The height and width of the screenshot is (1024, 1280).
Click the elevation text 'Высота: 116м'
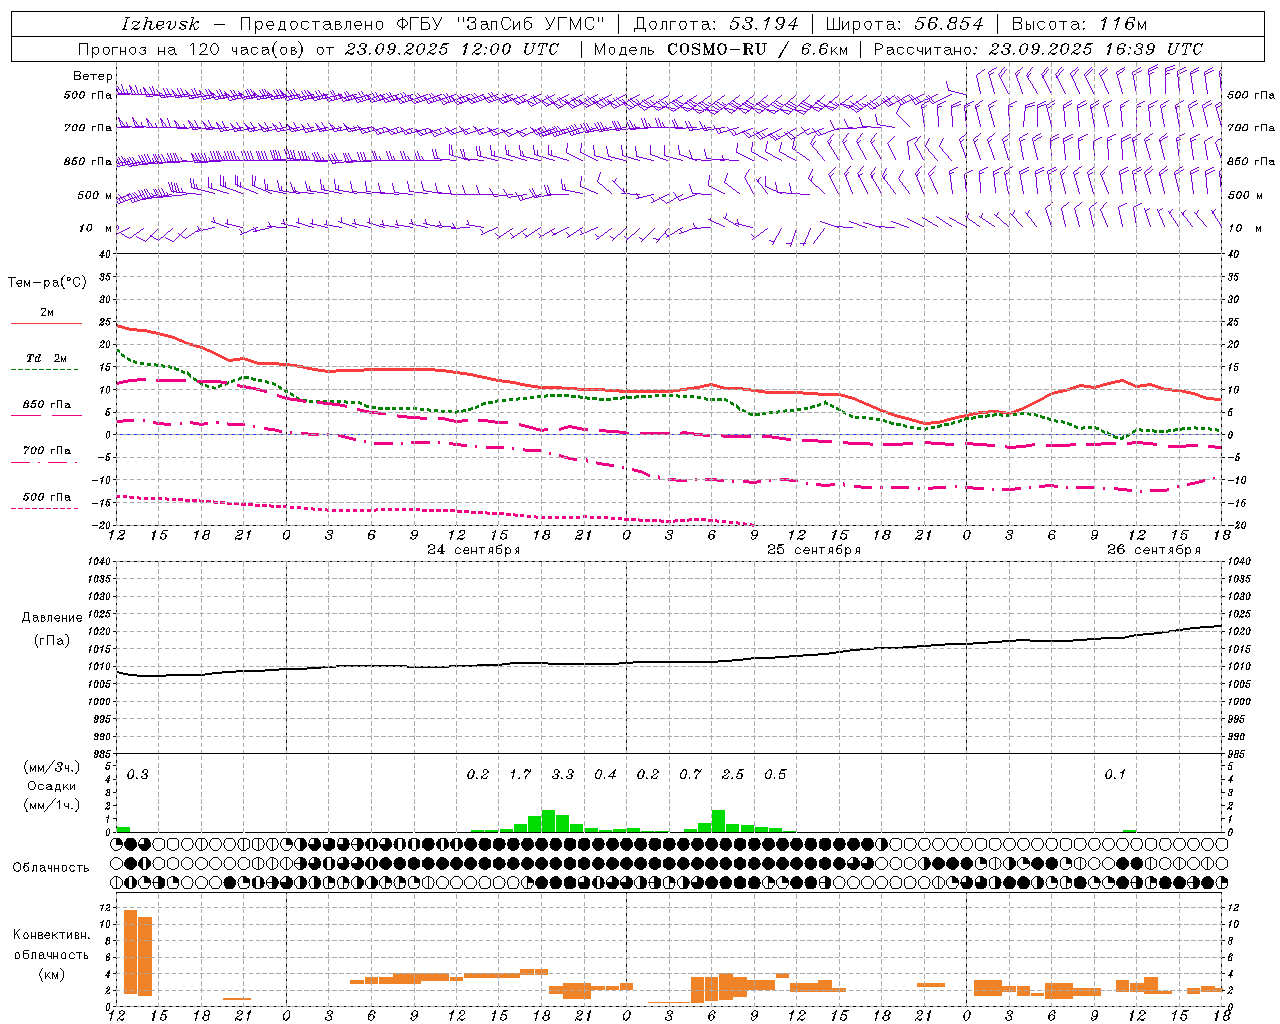(x=1079, y=24)
